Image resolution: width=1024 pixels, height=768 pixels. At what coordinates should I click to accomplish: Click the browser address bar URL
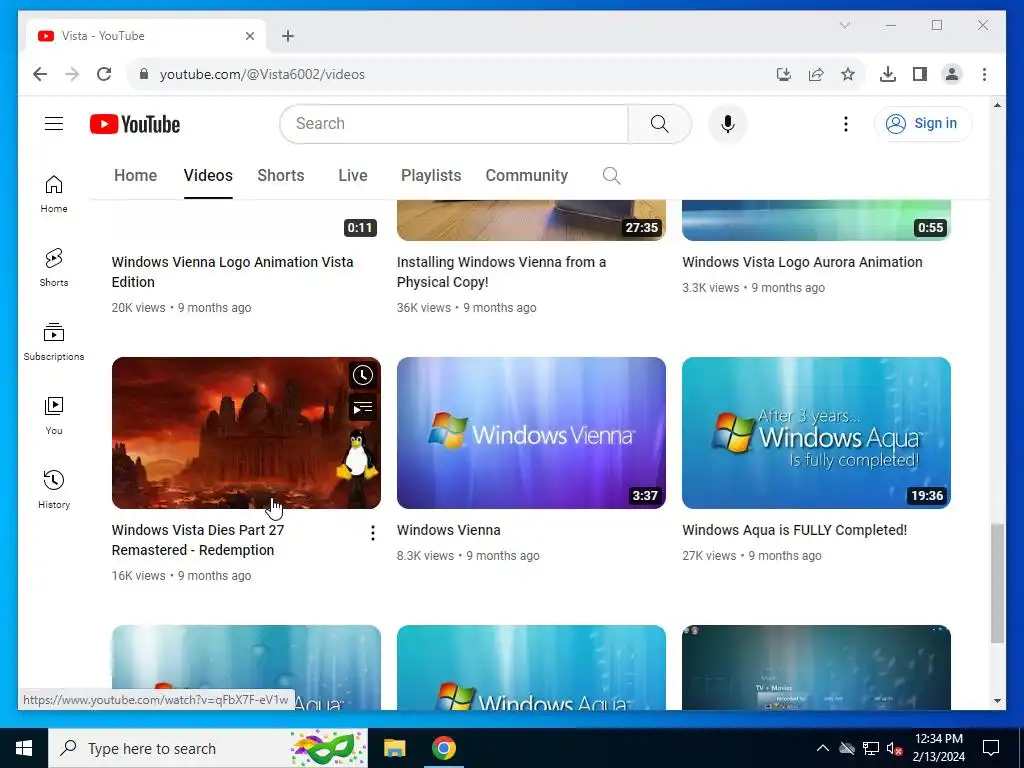click(263, 74)
